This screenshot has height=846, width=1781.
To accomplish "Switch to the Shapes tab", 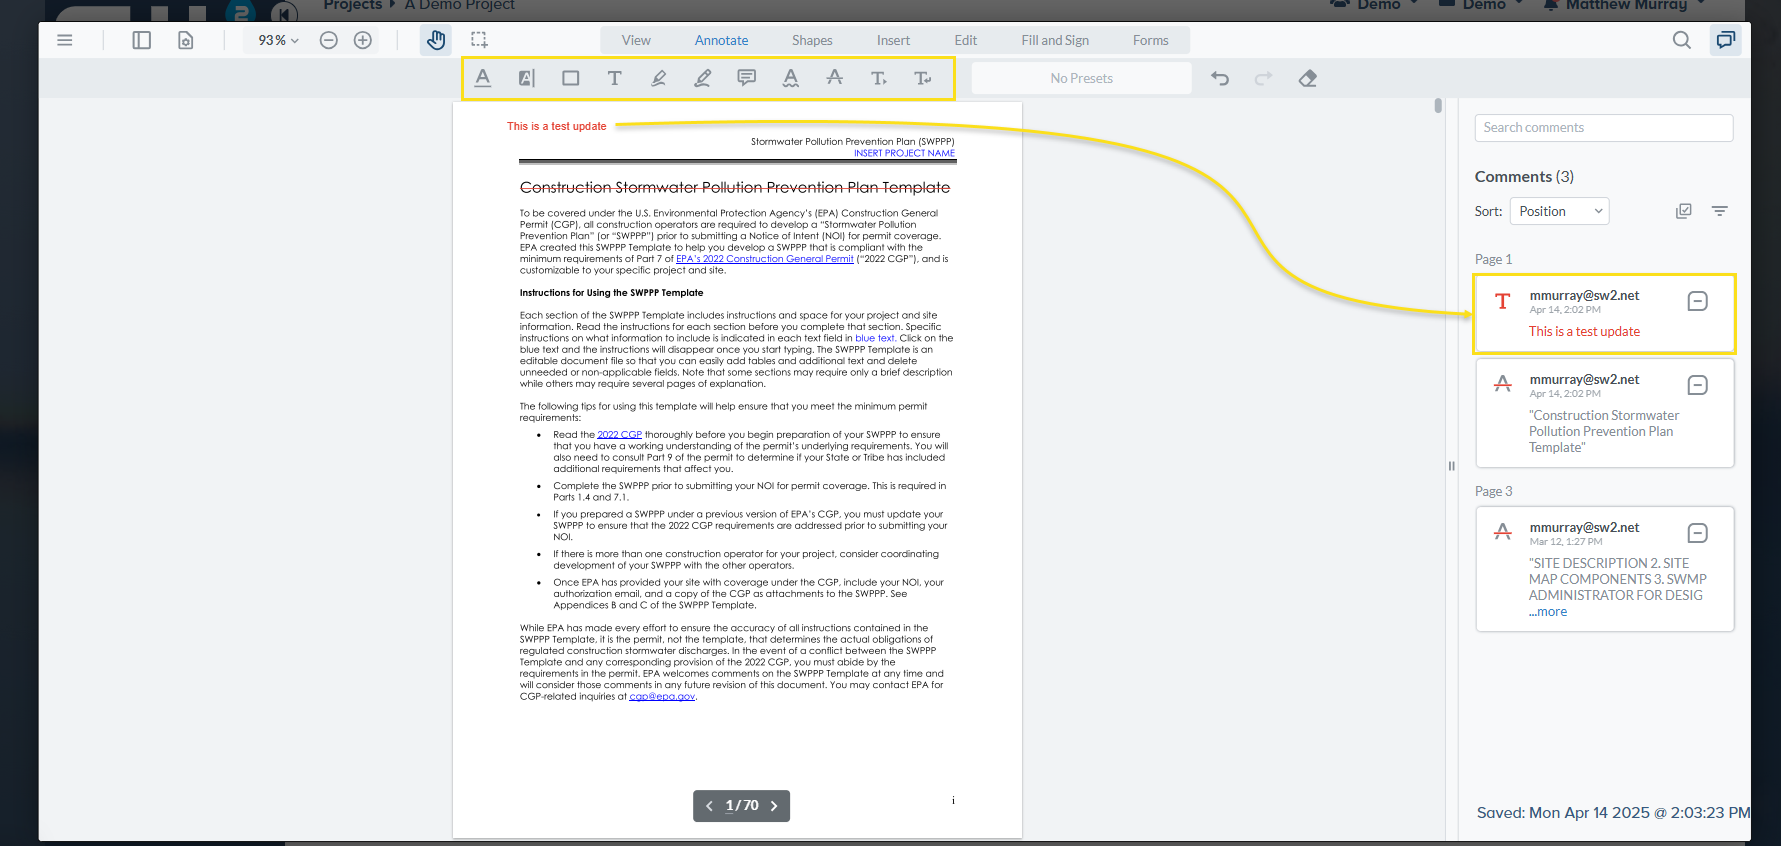I will 811,40.
